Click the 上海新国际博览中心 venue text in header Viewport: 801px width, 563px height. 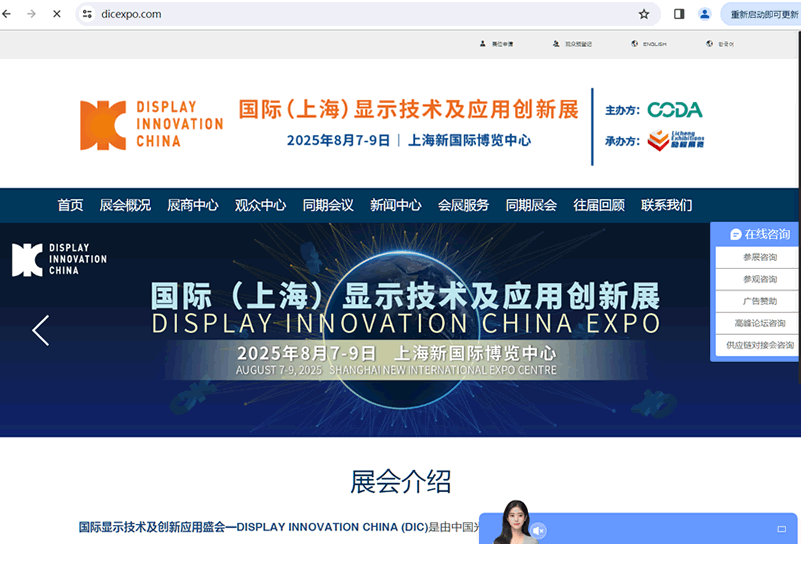coord(469,140)
